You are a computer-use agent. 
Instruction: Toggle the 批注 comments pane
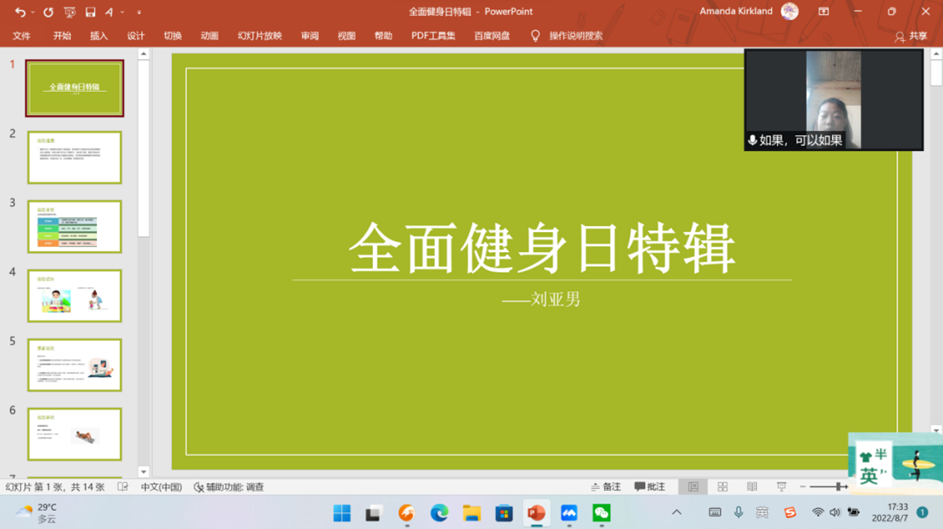tap(649, 487)
